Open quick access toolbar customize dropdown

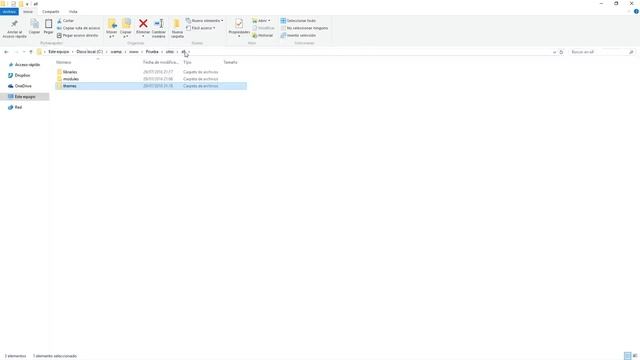pyautogui.click(x=27, y=4)
